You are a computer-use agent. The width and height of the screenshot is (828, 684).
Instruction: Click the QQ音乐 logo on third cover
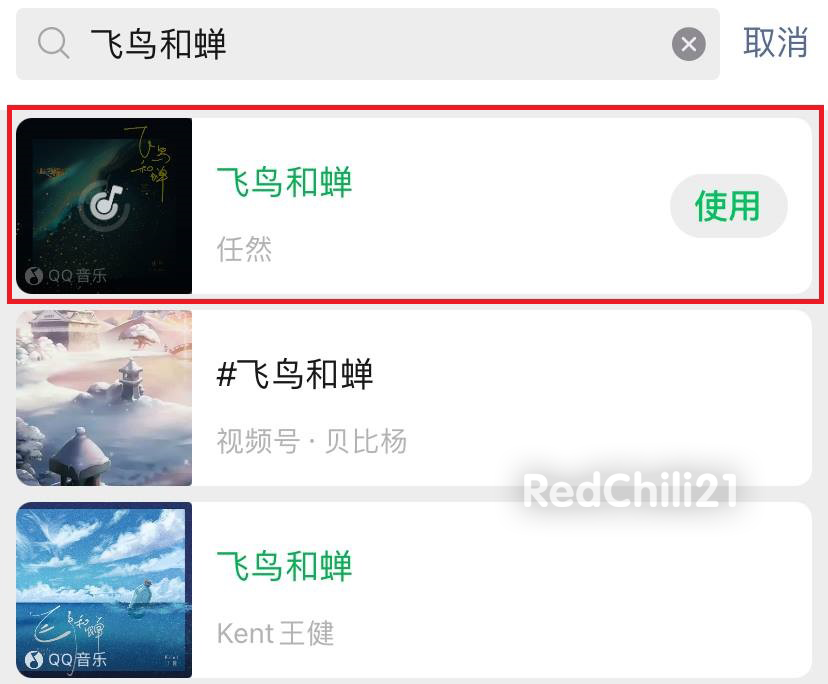coord(66,660)
